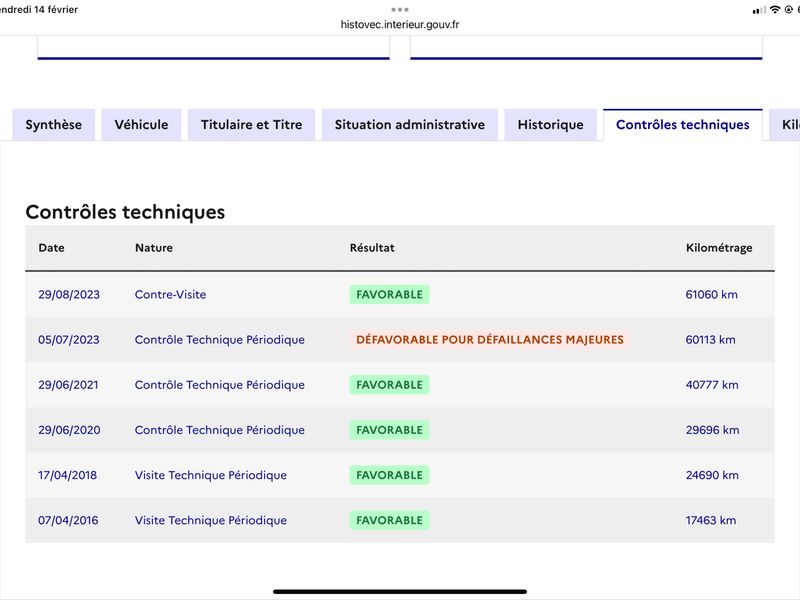Click the Contre-Visite entry dated 29/08/2023

pos(170,294)
